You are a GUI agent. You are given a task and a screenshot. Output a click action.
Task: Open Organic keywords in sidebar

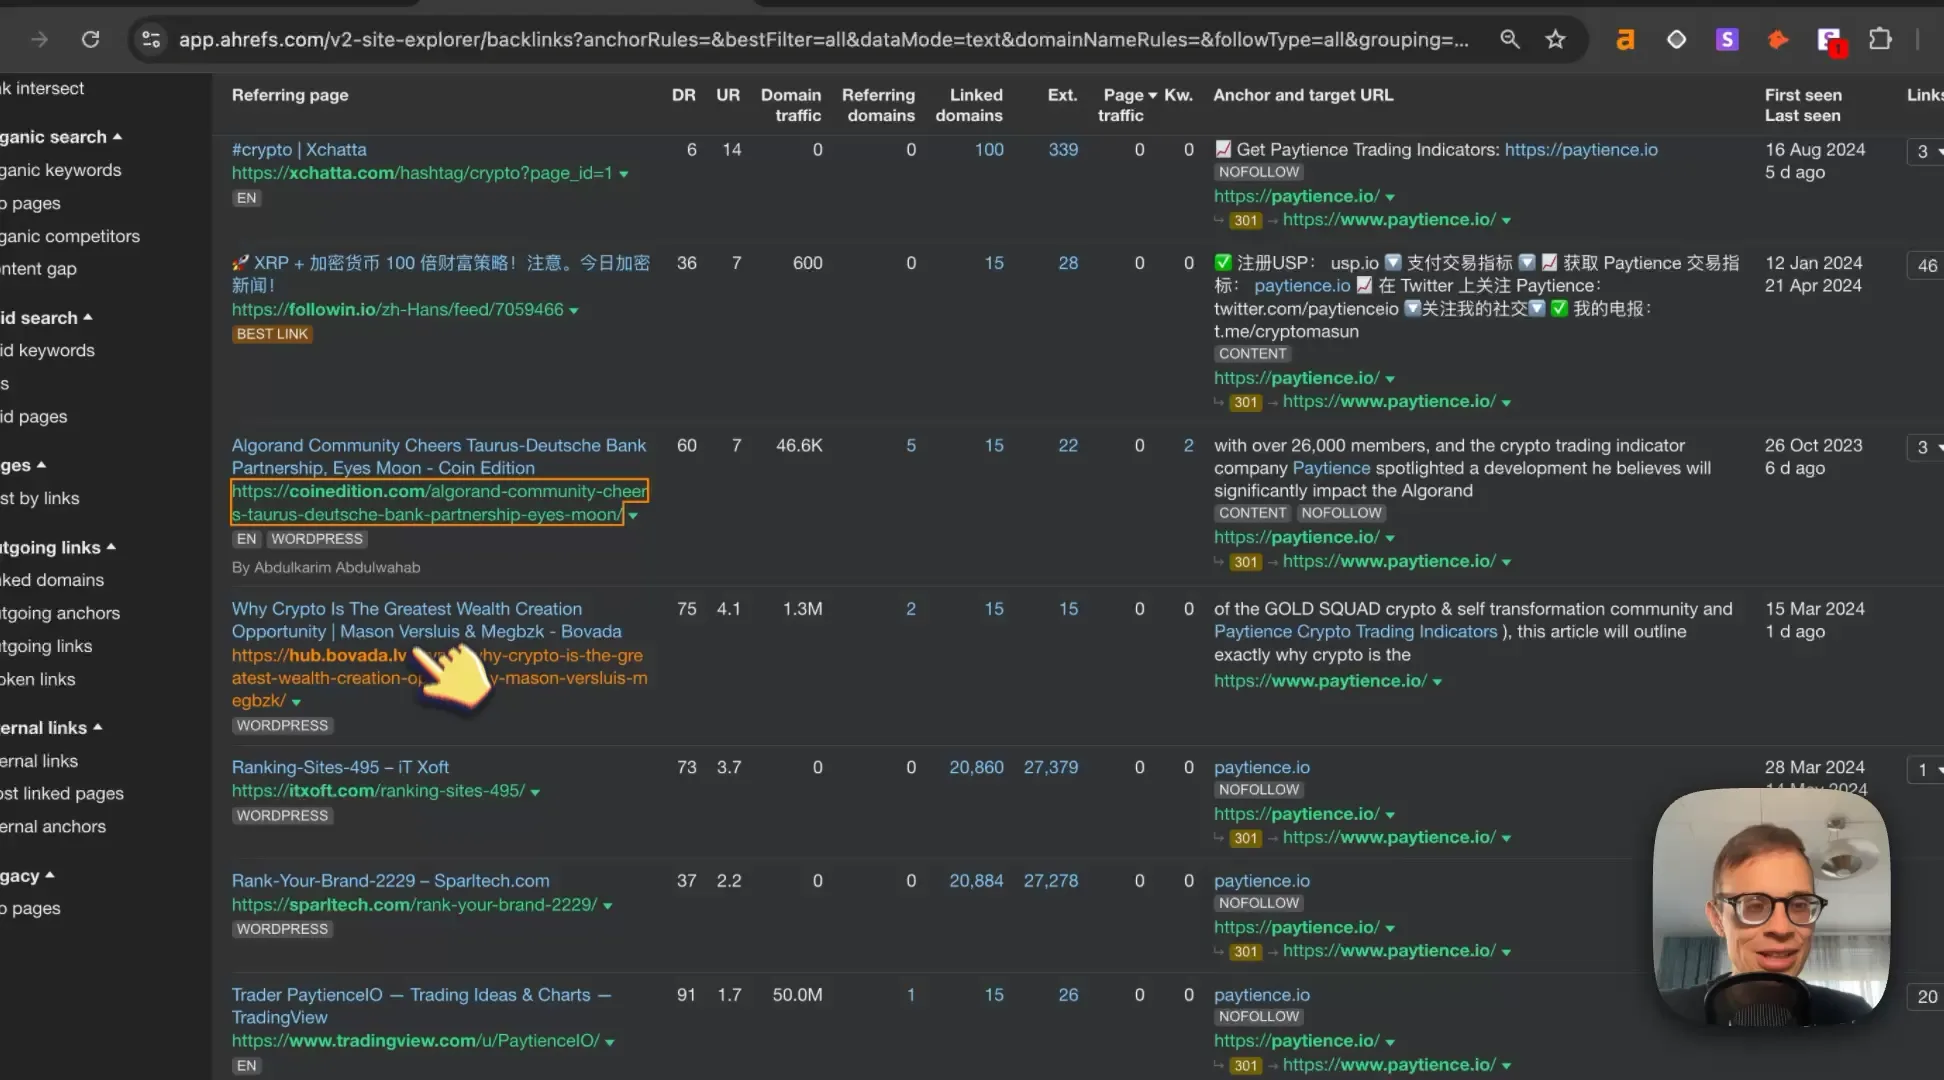[61, 170]
